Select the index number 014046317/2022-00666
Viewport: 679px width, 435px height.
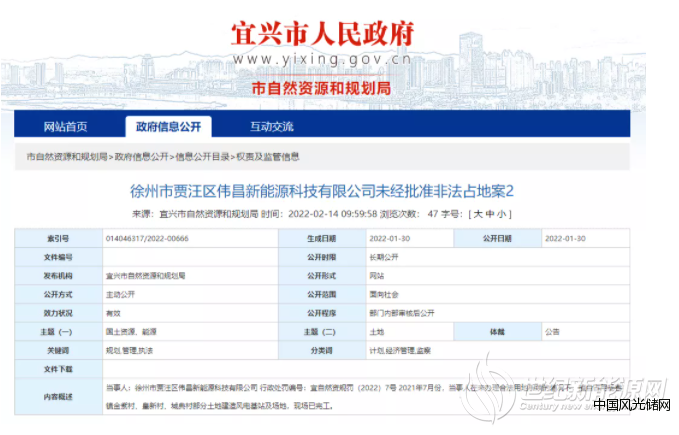147,238
